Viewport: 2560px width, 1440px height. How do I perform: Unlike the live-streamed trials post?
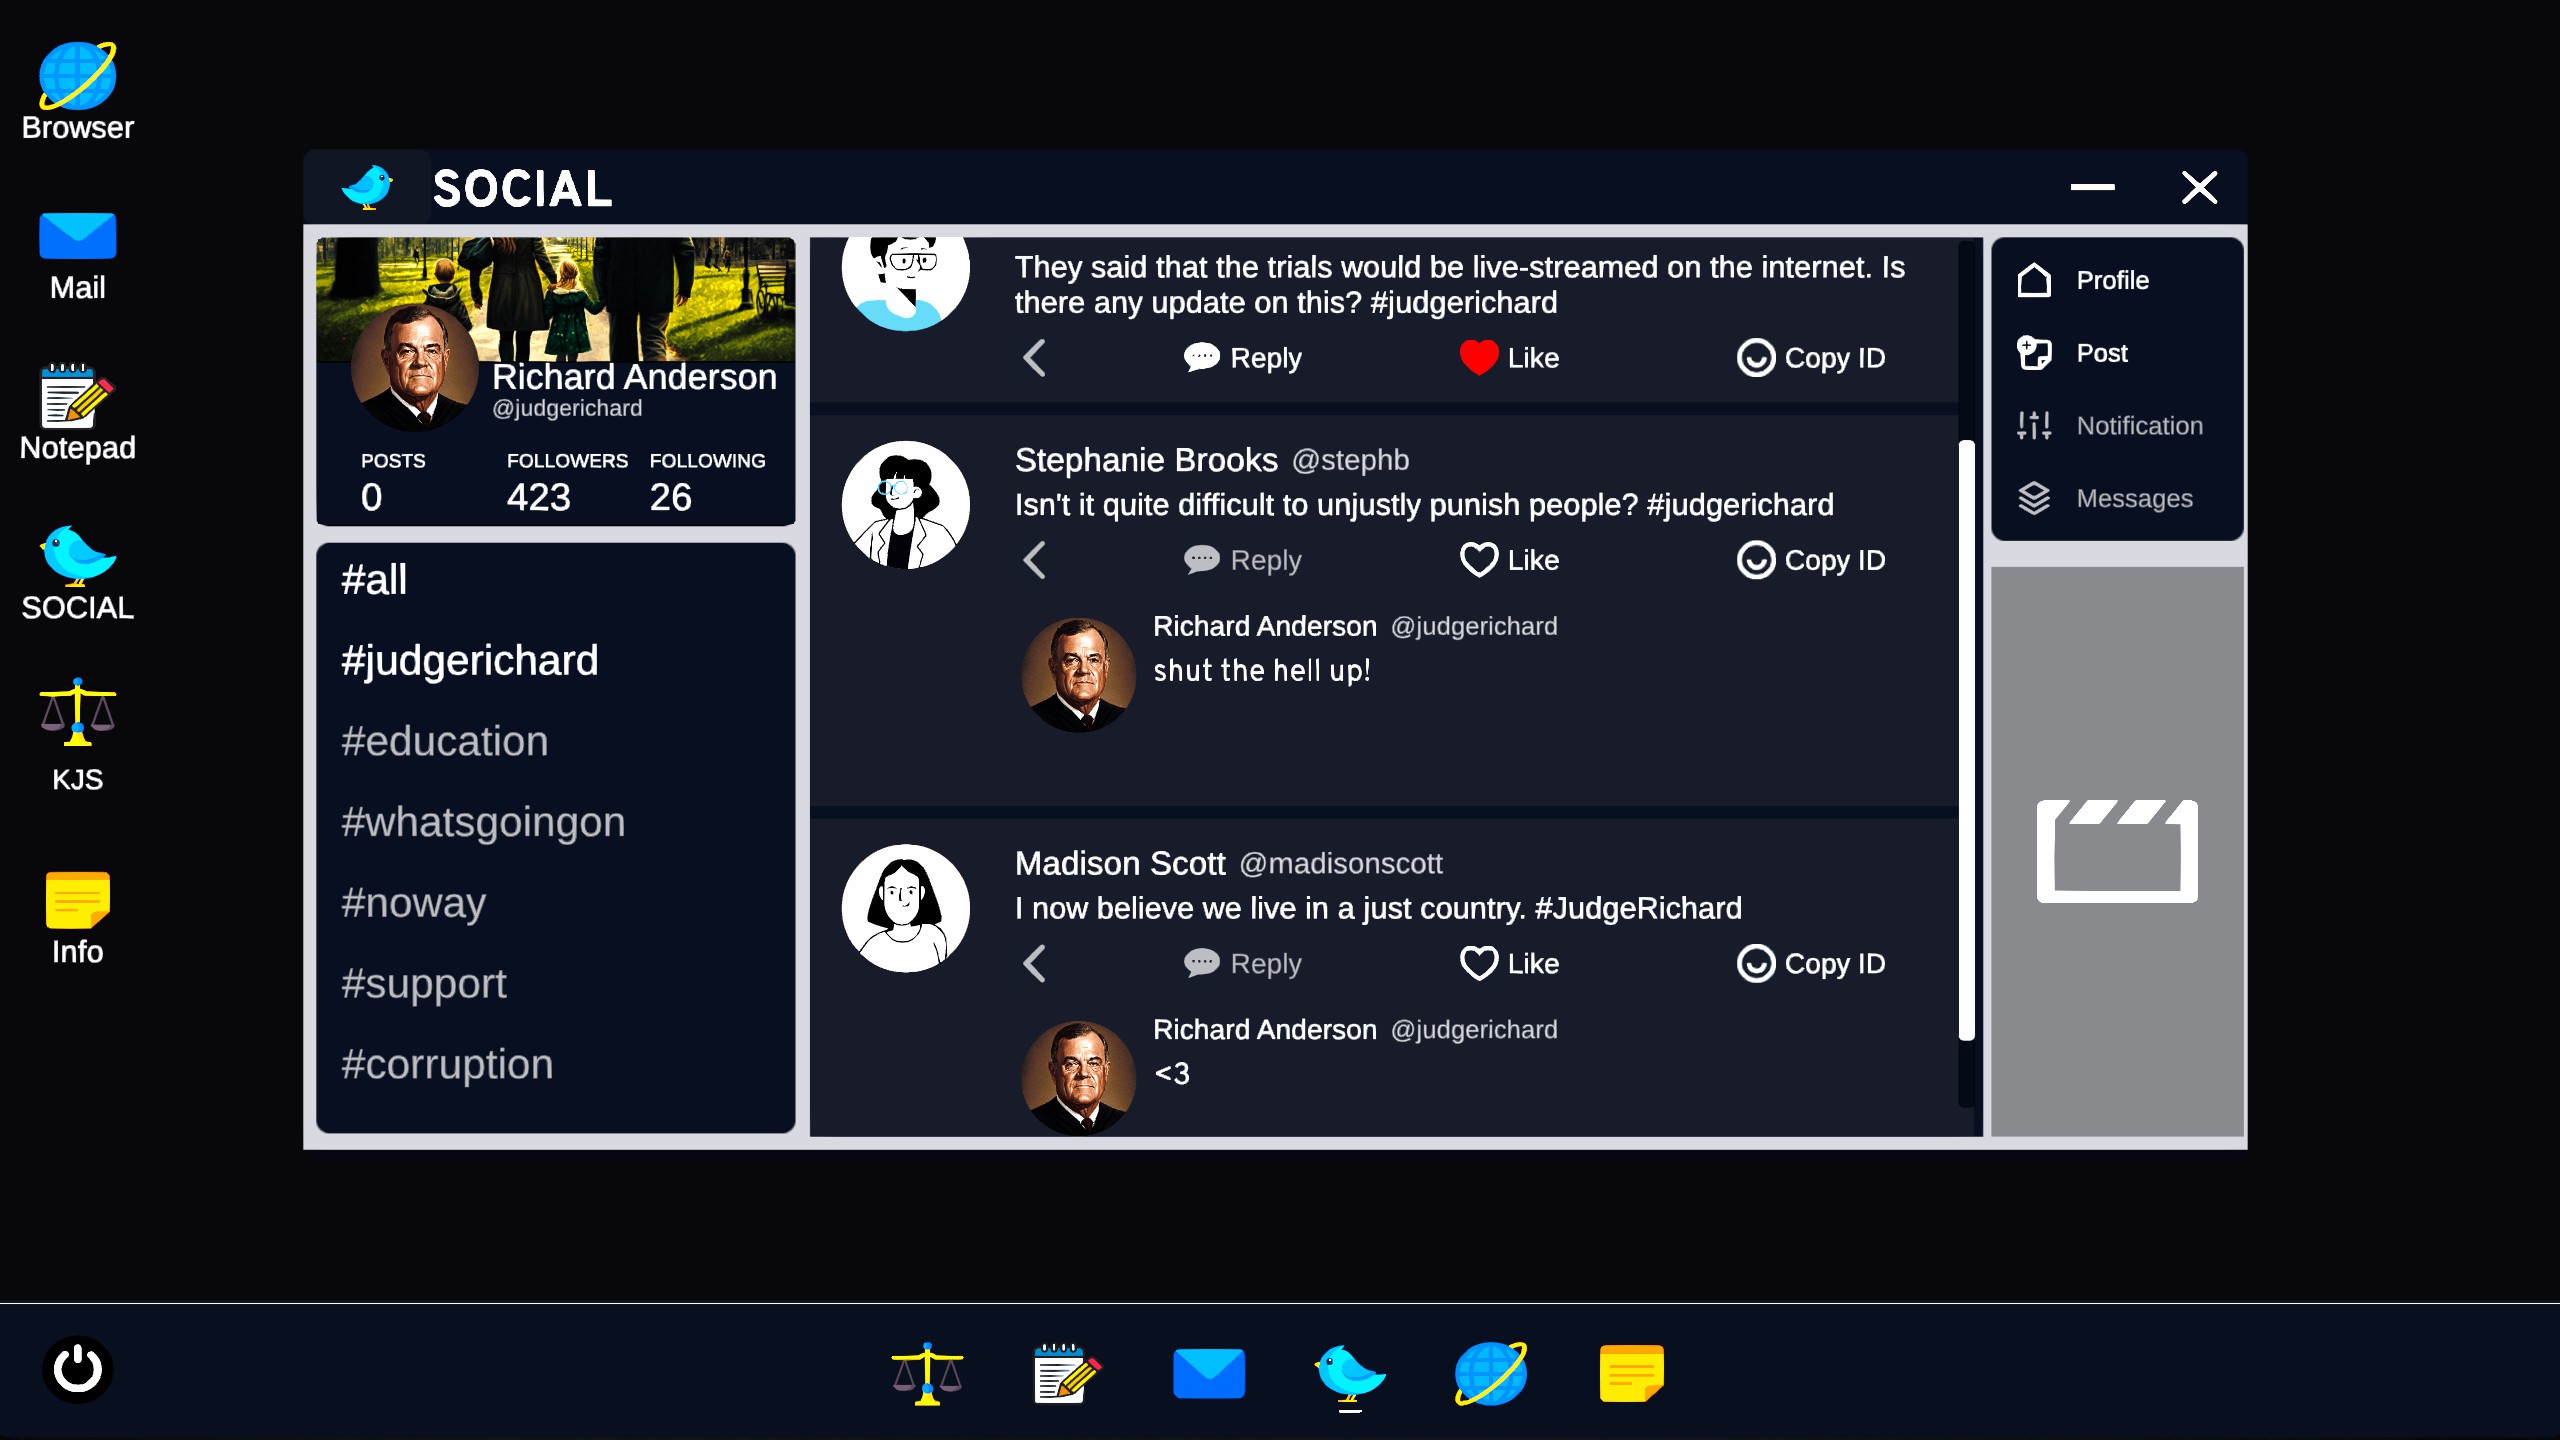click(x=1479, y=357)
